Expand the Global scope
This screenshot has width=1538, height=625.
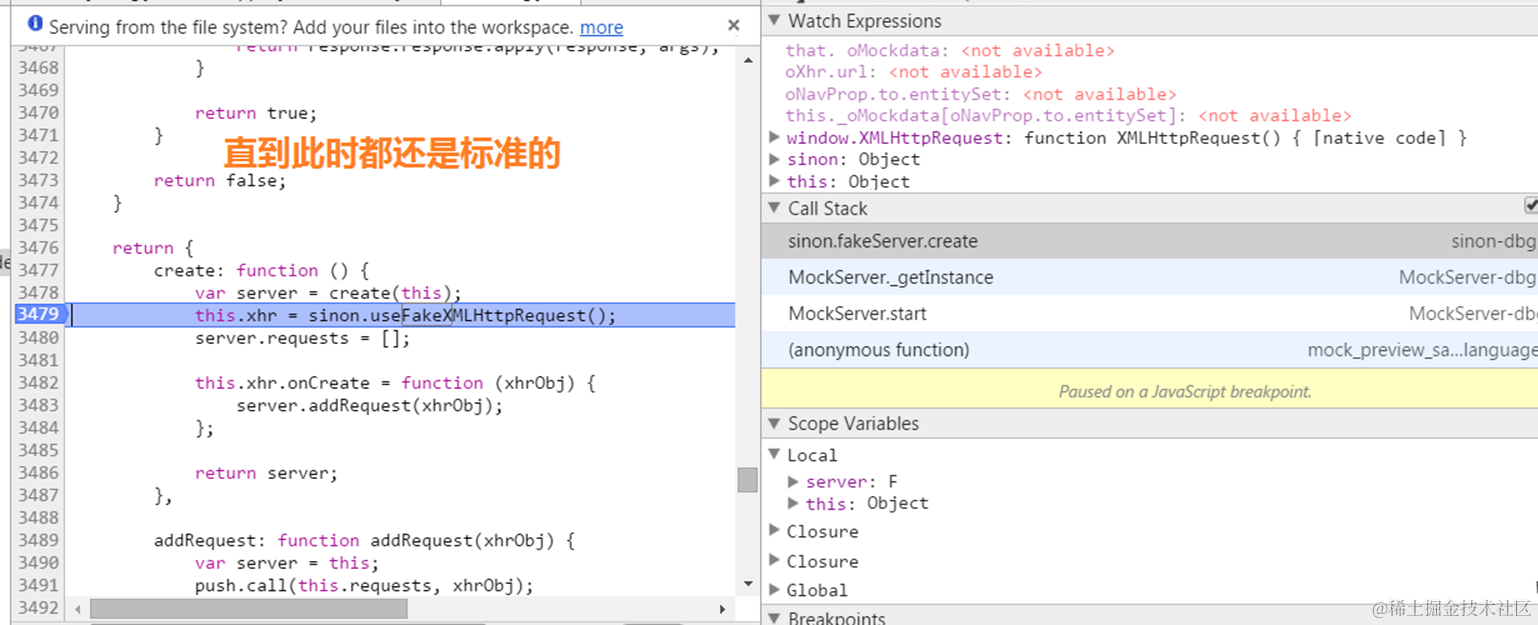pyautogui.click(x=775, y=589)
